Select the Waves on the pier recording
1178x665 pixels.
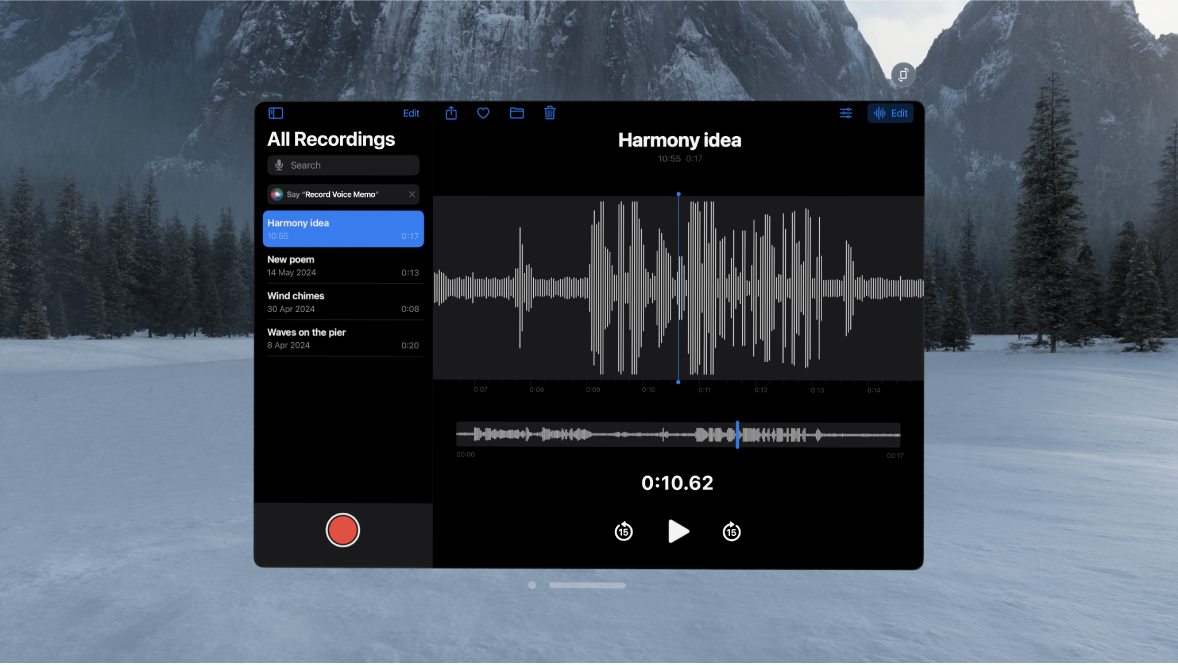tap(343, 338)
